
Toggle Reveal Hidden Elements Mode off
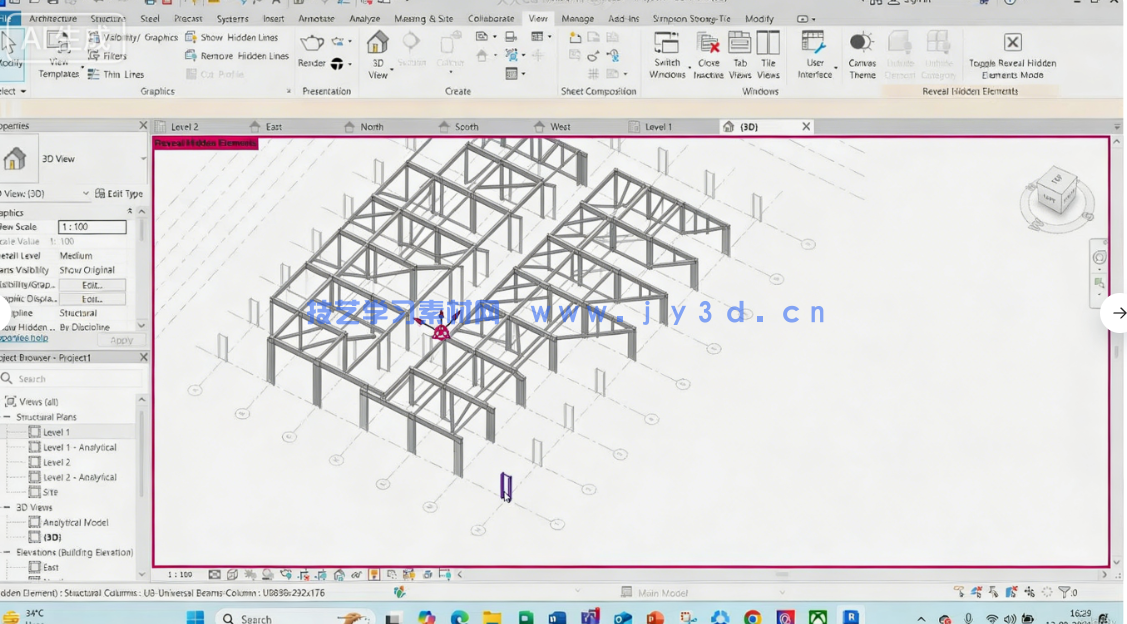pyautogui.click(x=1012, y=54)
